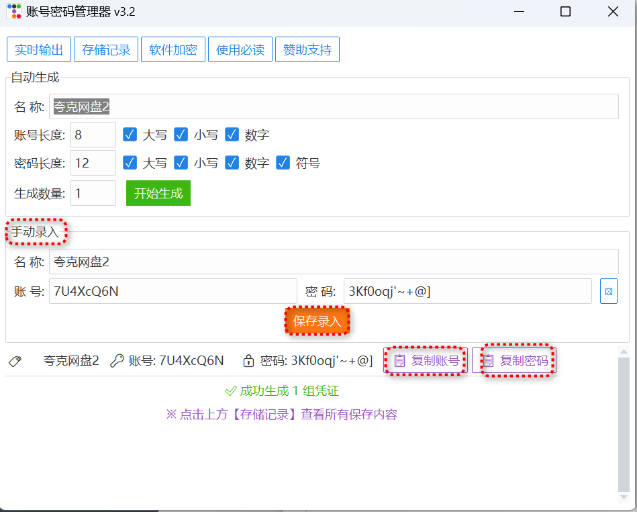Toggle 小写 checkbox for password length

(181, 163)
